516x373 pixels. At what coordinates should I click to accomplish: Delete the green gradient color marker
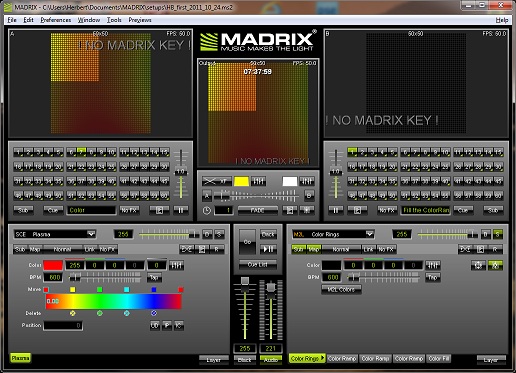[99, 313]
